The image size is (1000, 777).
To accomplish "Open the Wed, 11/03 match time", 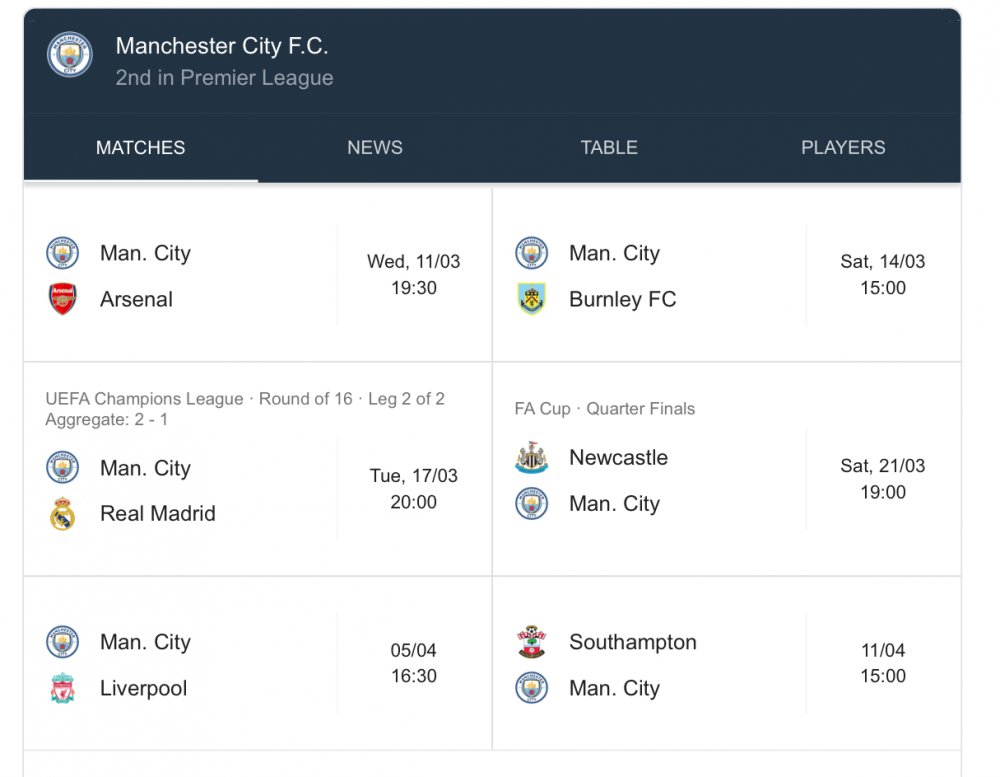I will (x=414, y=275).
